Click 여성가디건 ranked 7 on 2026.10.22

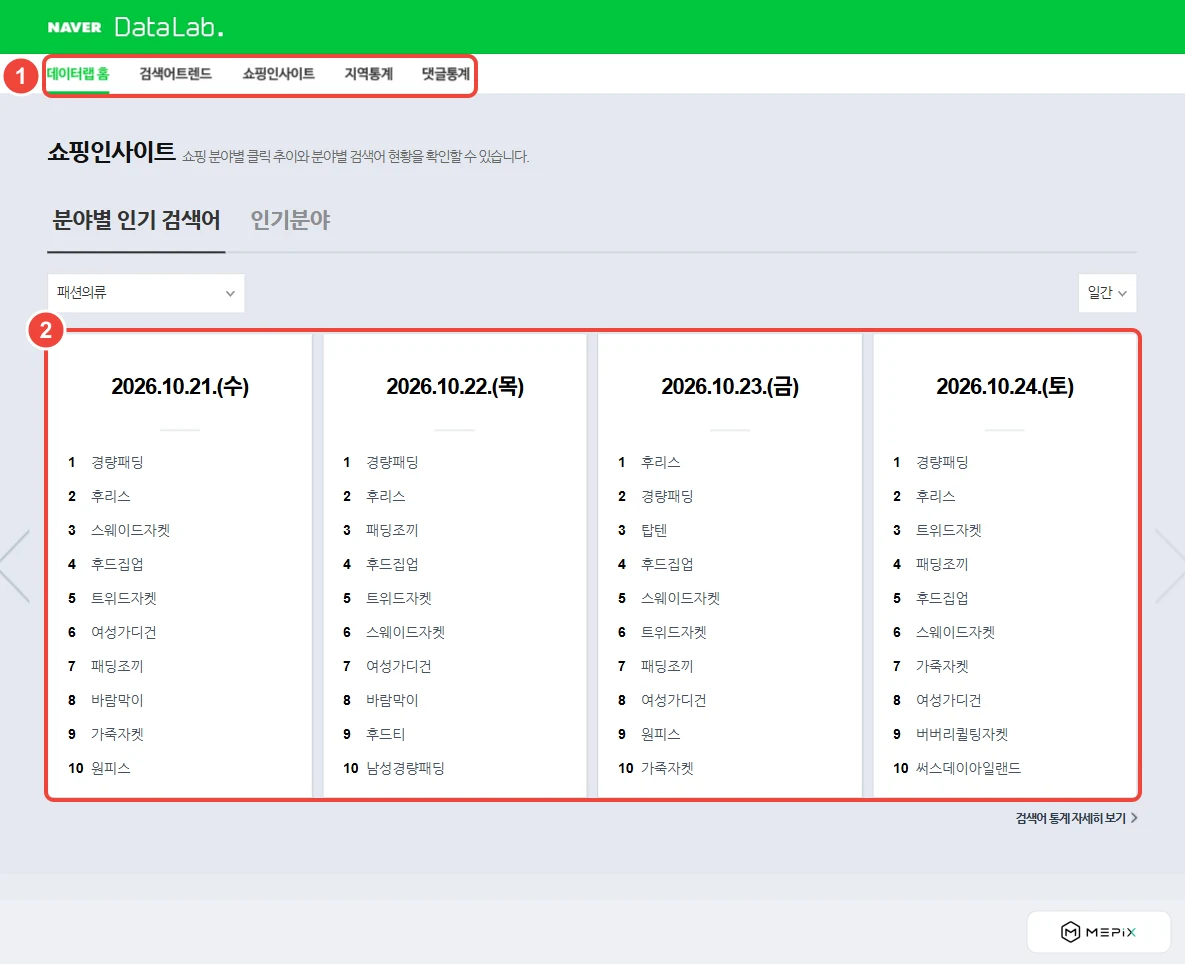(x=399, y=666)
